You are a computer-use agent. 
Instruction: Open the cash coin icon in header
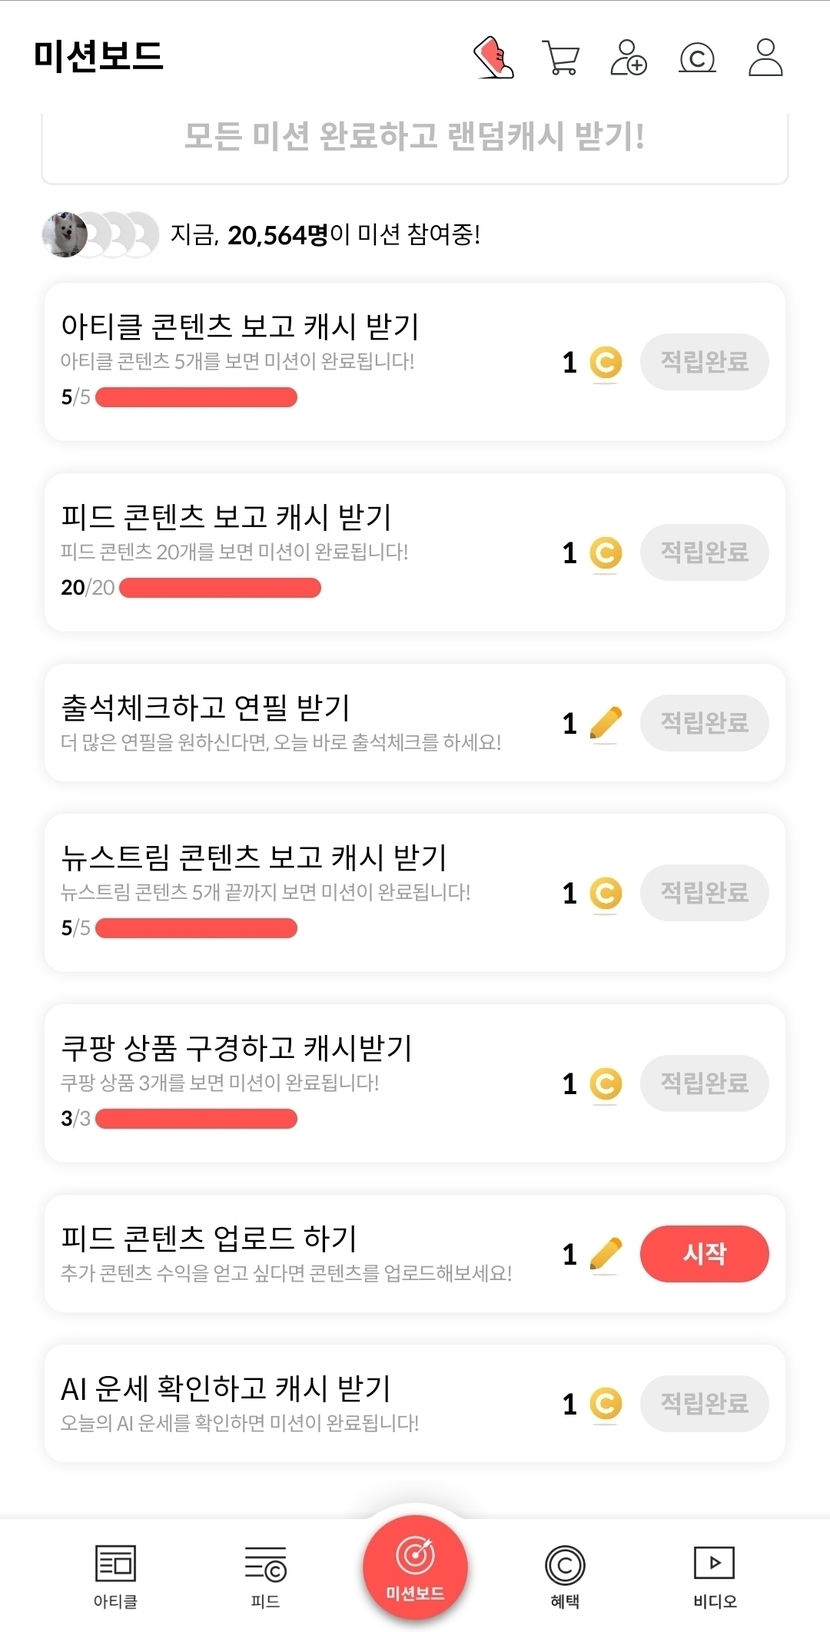[x=697, y=58]
